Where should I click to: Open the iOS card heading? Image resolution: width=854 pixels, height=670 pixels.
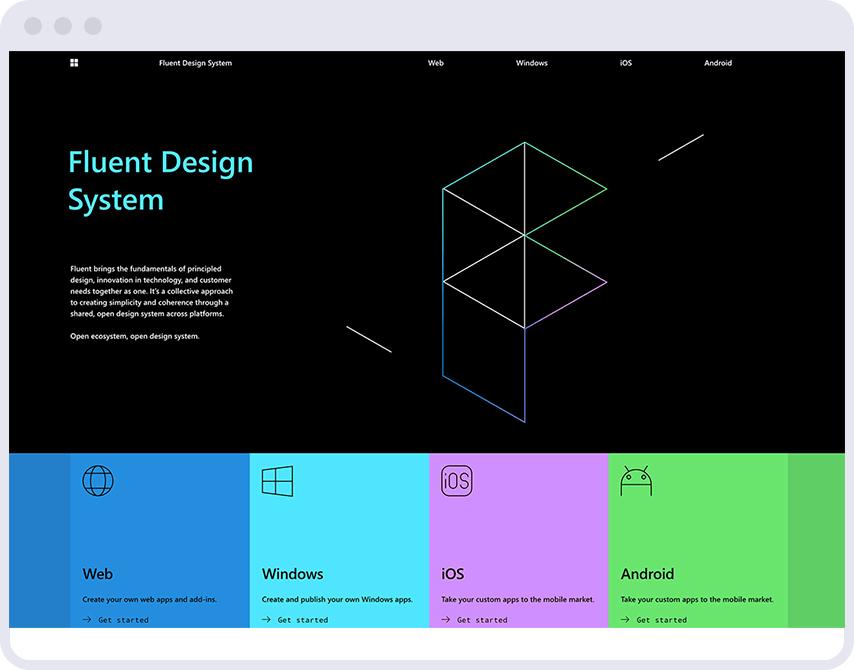click(x=453, y=574)
